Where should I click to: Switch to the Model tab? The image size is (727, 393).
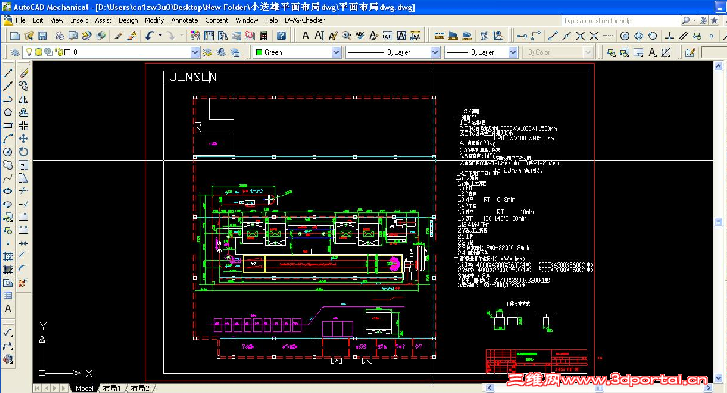pos(84,388)
